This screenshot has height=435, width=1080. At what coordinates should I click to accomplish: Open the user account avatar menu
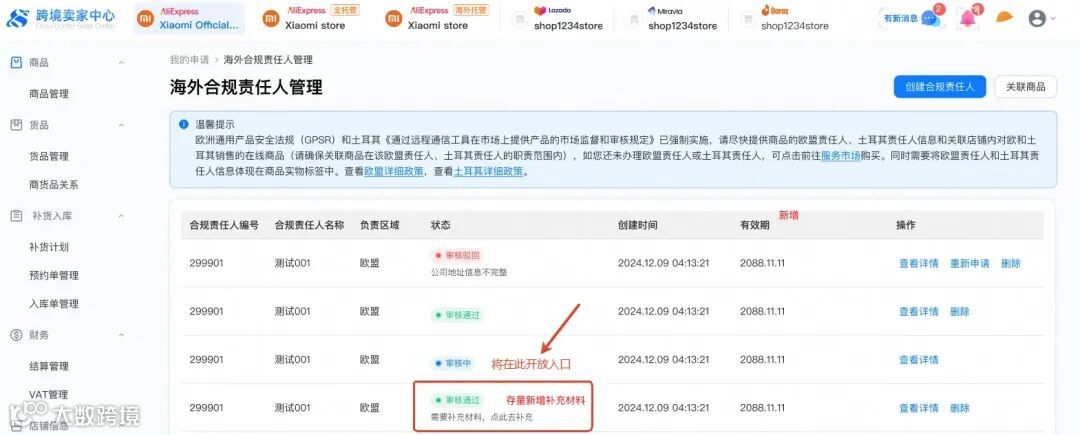pyautogui.click(x=1037, y=19)
